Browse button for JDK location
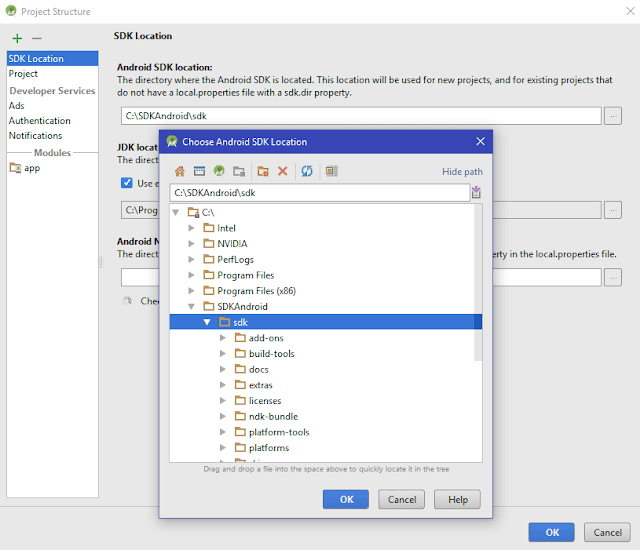Image resolution: width=640 pixels, height=550 pixels. (x=613, y=210)
